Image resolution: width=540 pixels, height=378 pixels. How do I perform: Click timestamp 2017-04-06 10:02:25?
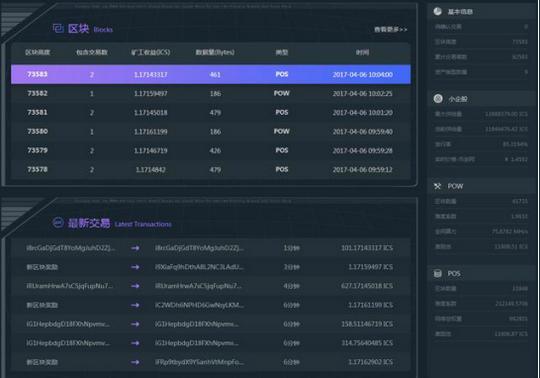pyautogui.click(x=362, y=94)
